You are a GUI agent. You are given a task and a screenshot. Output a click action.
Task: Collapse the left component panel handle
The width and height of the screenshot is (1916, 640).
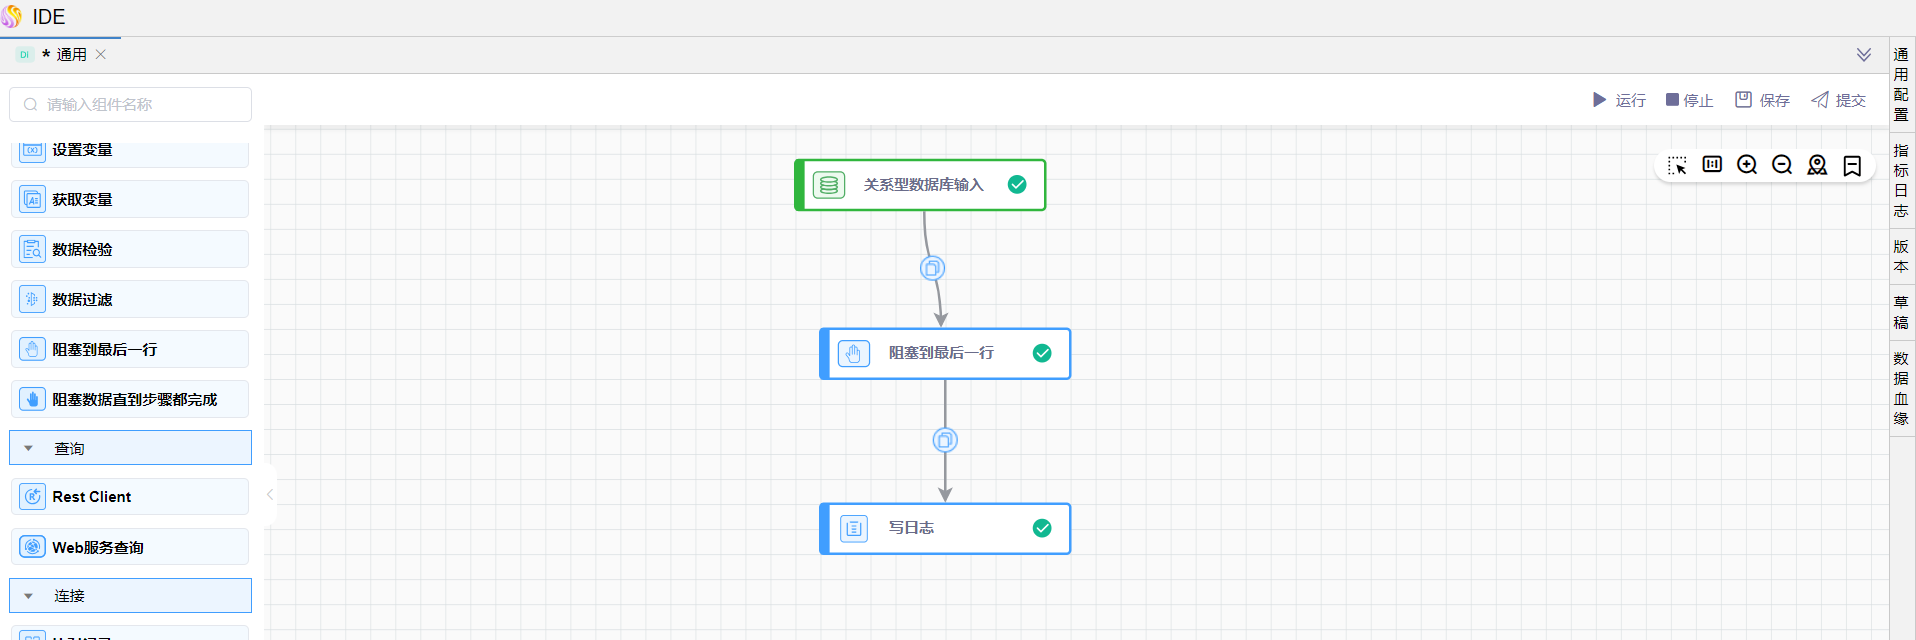pos(270,494)
